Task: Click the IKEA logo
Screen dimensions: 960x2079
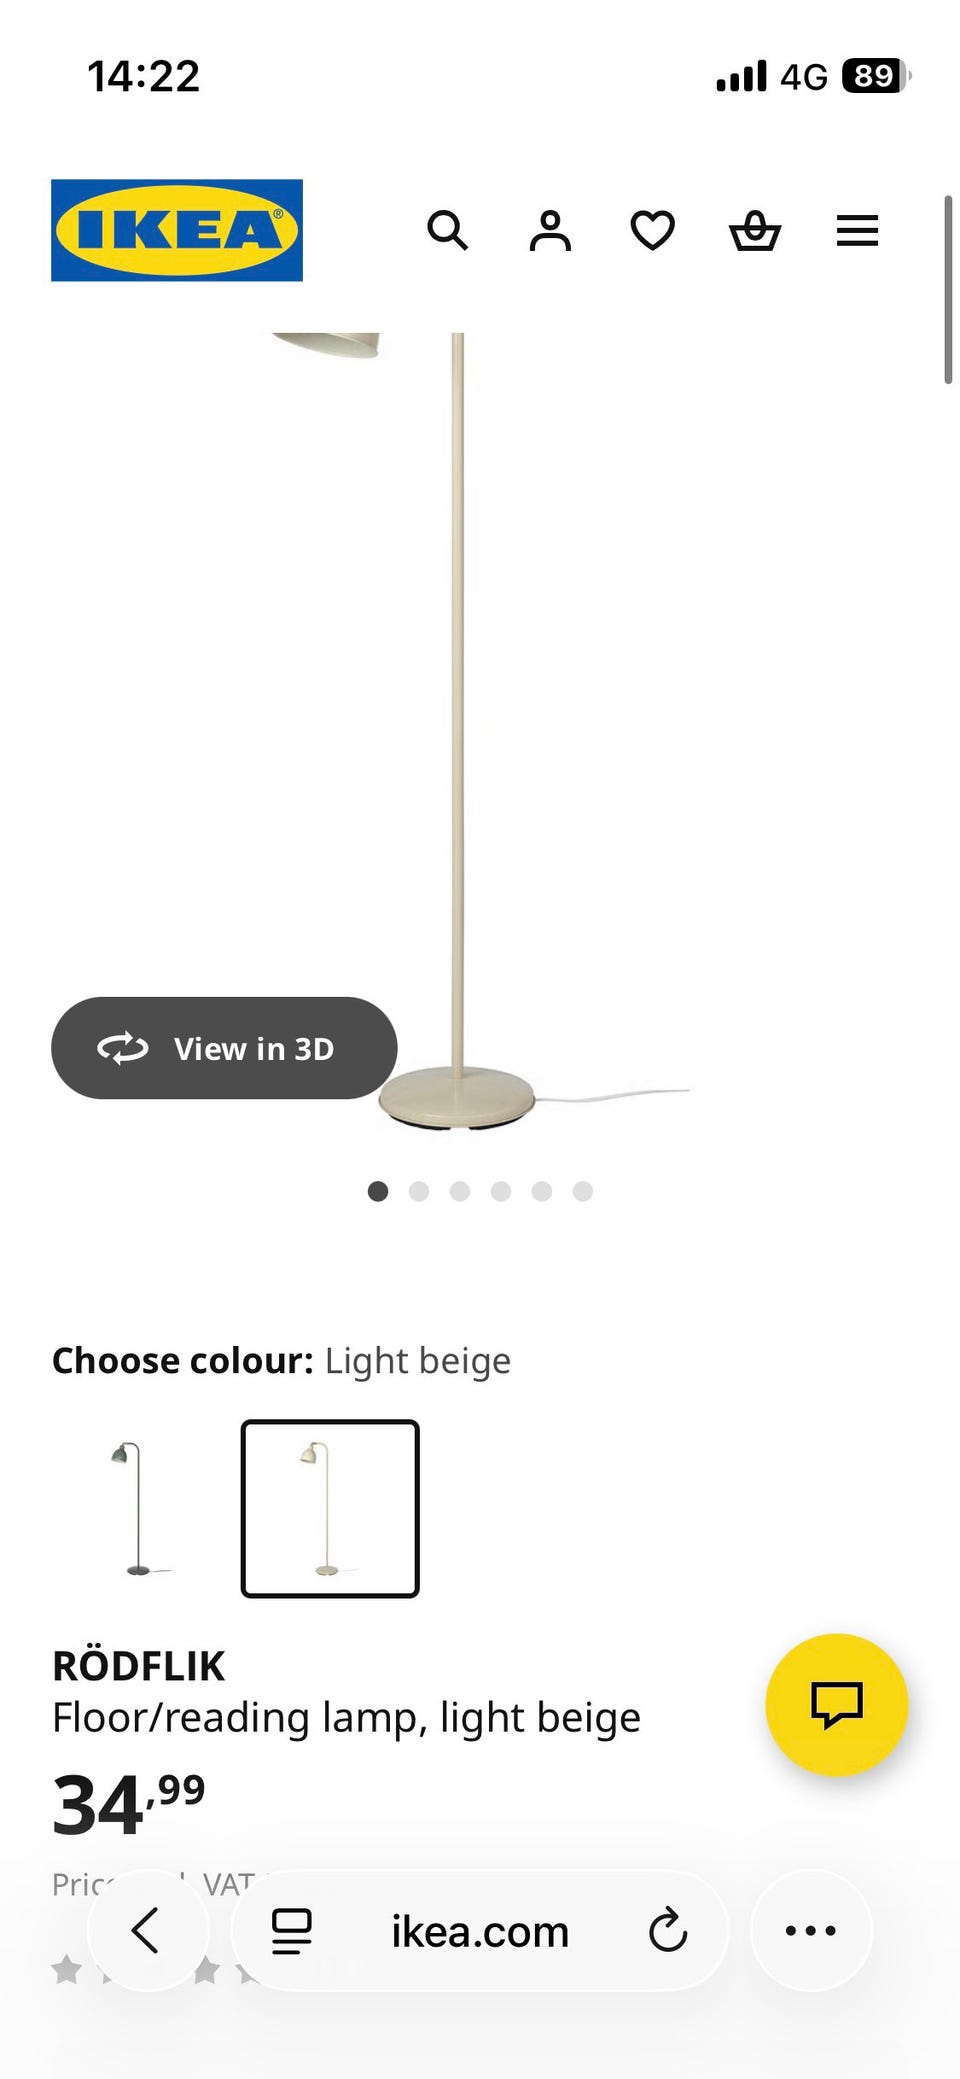Action: click(177, 230)
